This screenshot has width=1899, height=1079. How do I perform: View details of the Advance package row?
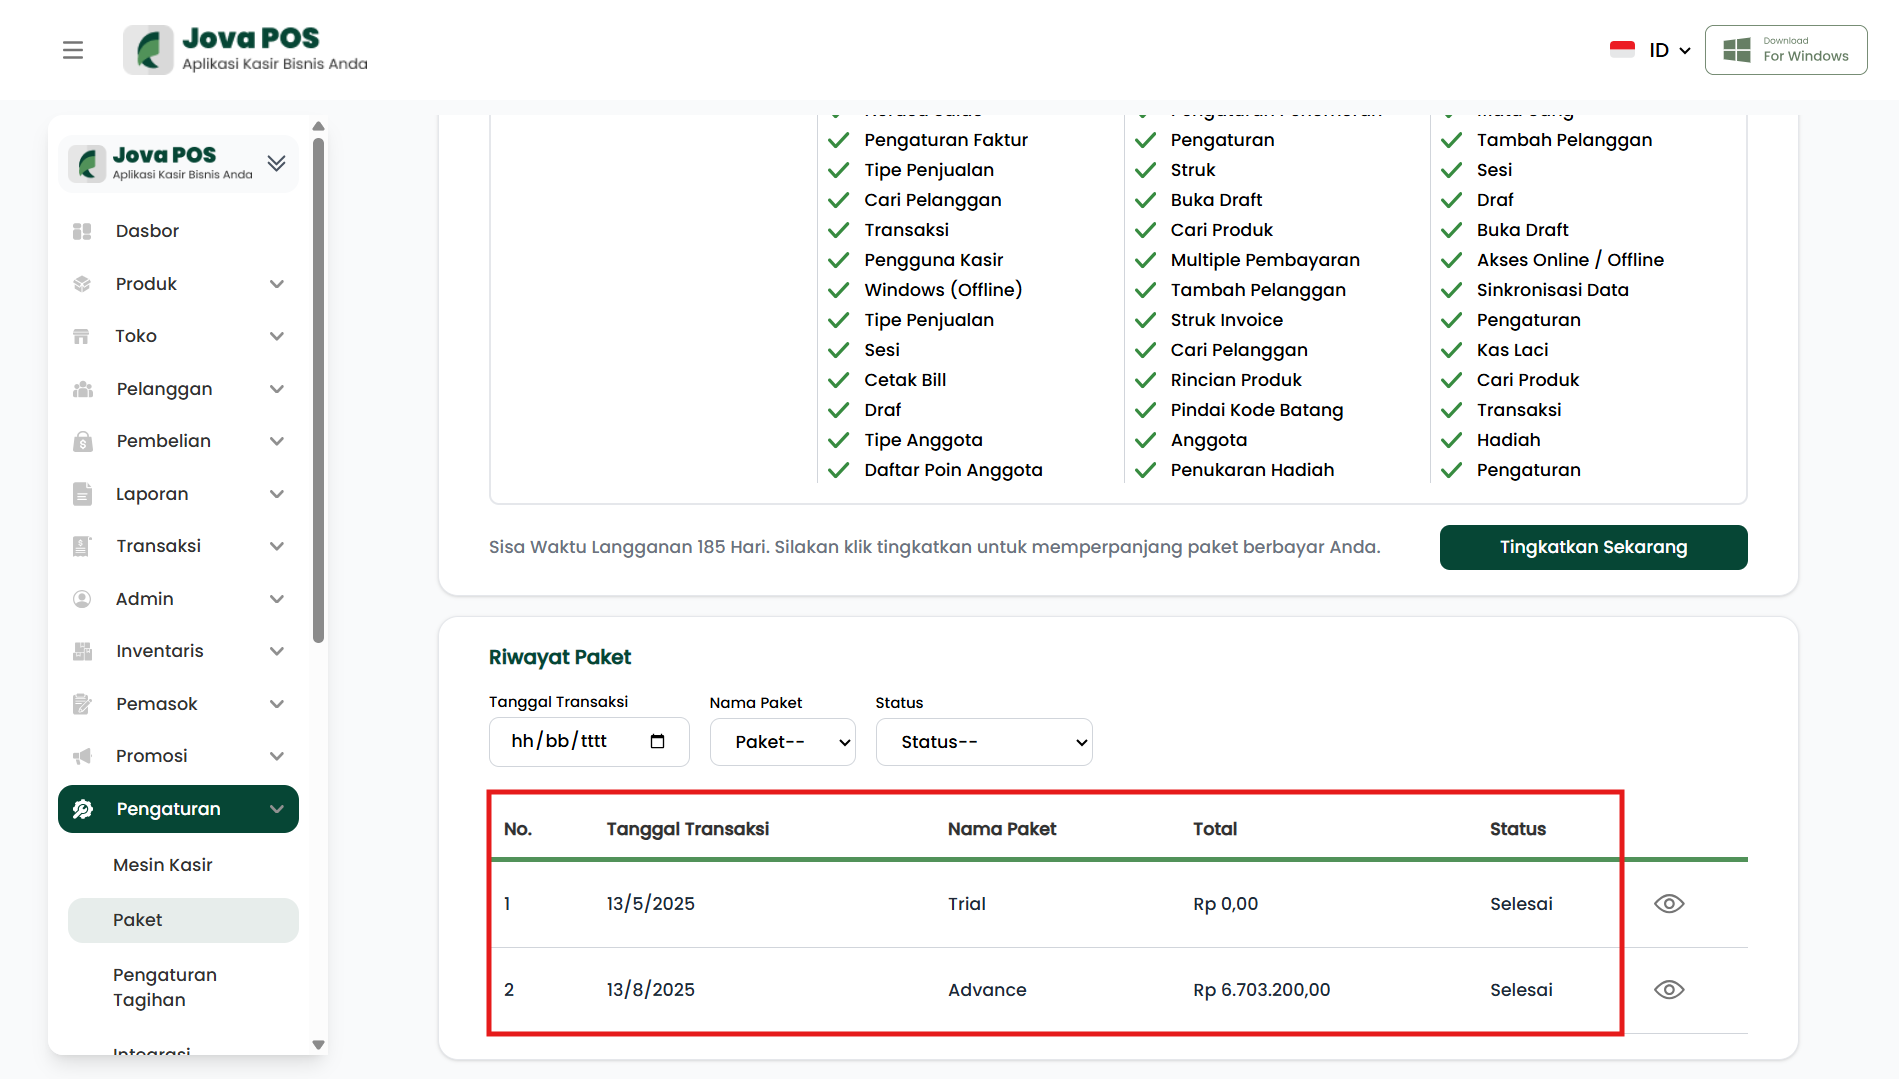pos(1669,990)
